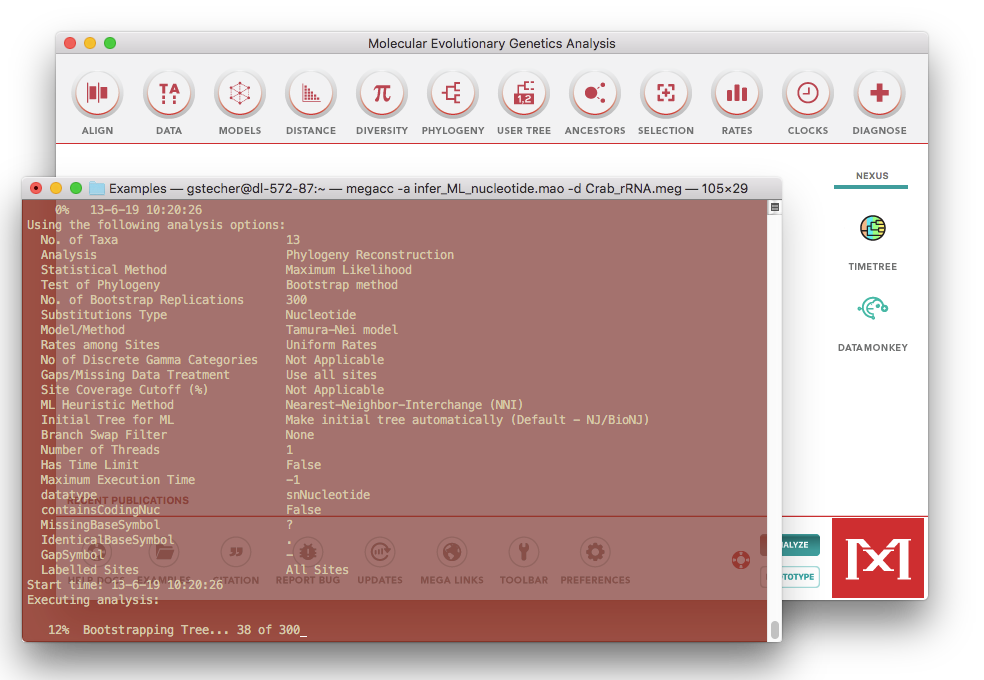Click the terminal window title text
The image size is (984, 680).
[x=428, y=188]
